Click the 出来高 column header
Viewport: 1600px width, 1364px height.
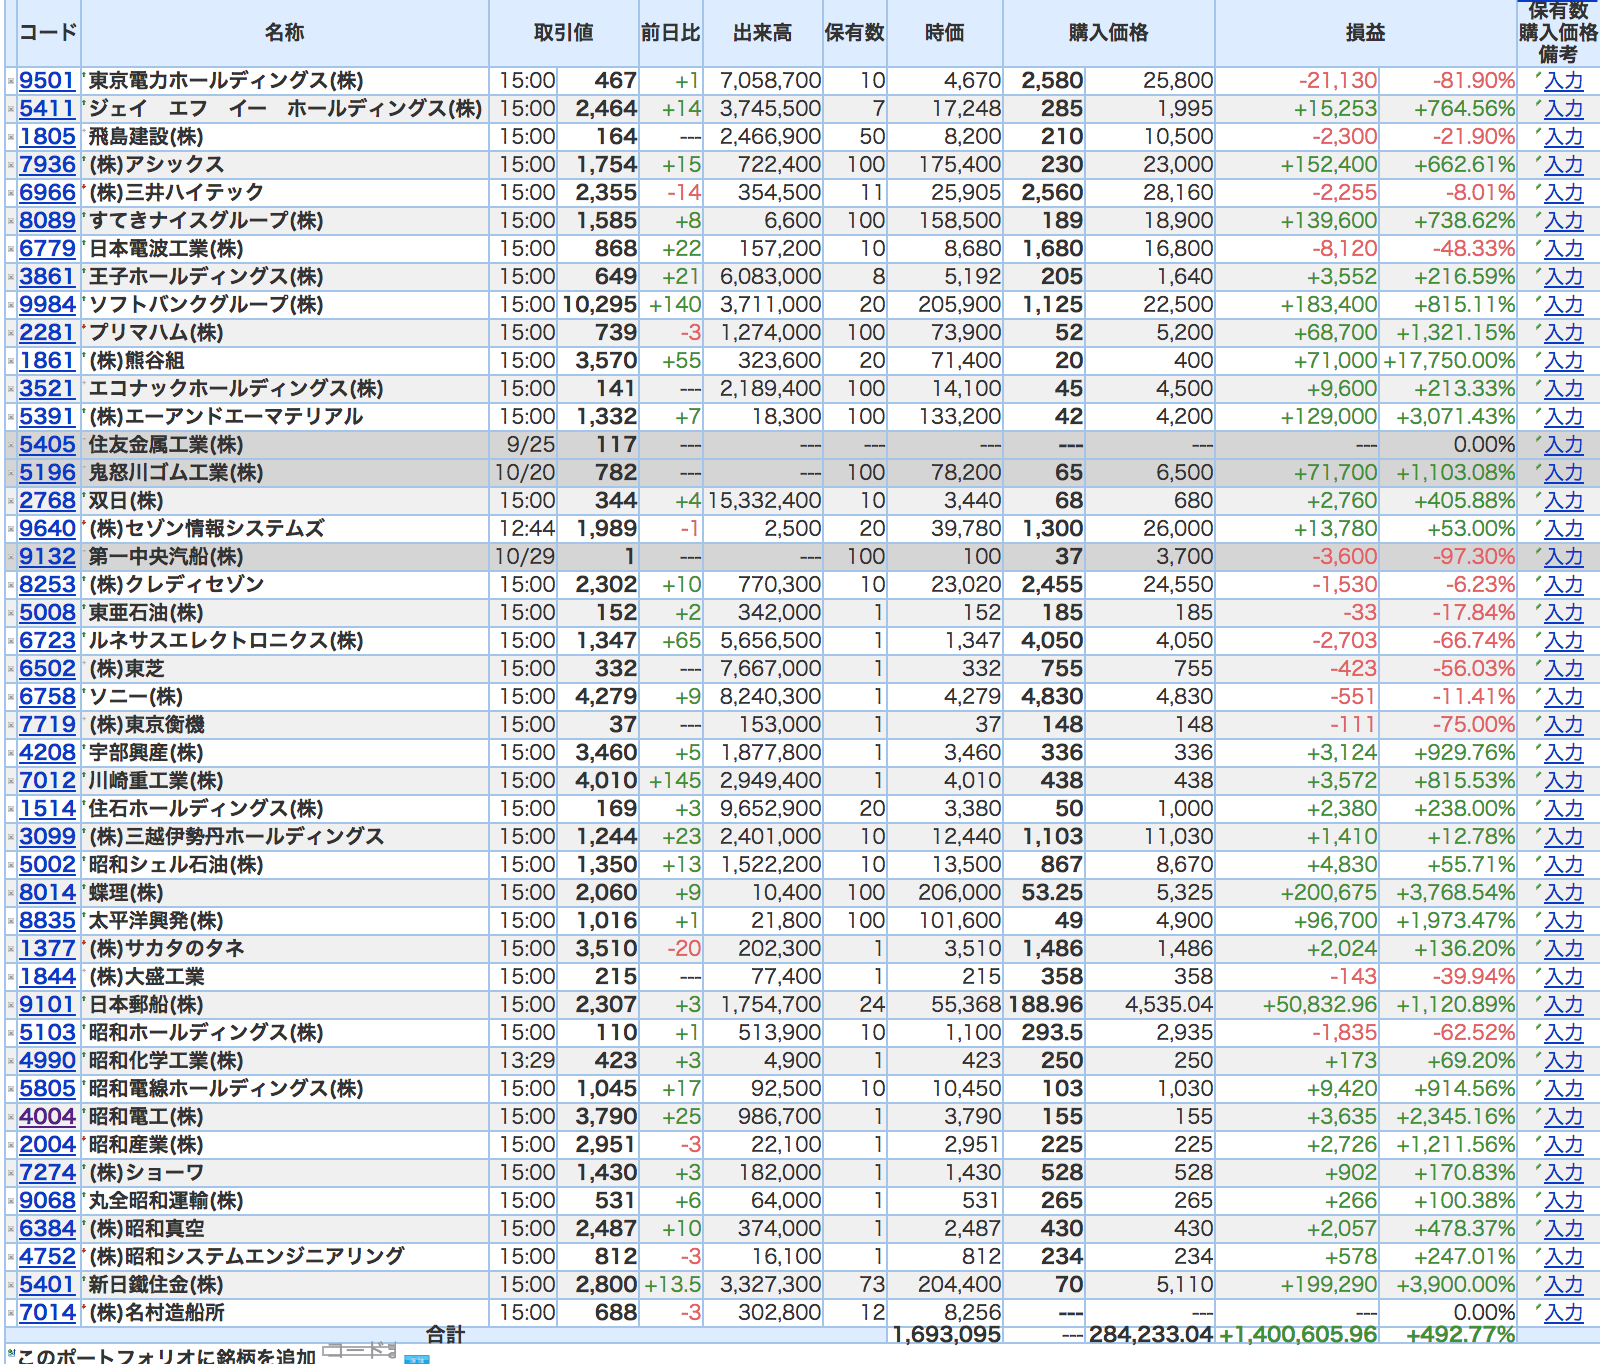(763, 33)
